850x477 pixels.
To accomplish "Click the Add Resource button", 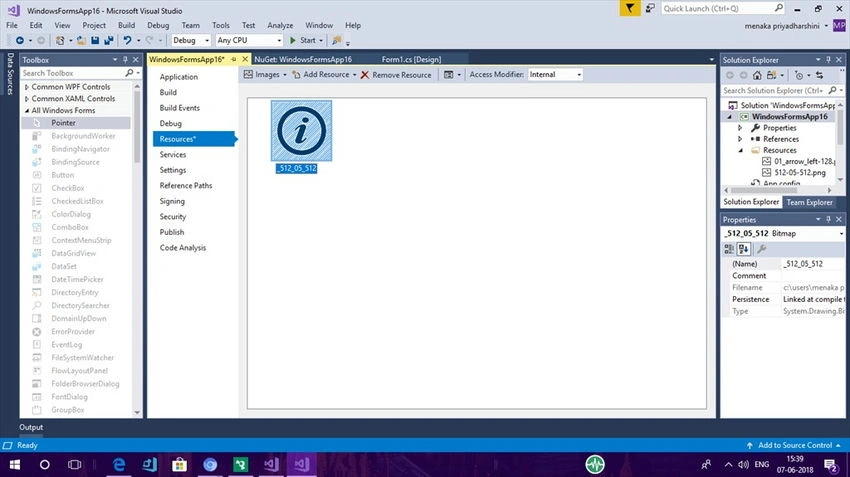I will pyautogui.click(x=324, y=75).
